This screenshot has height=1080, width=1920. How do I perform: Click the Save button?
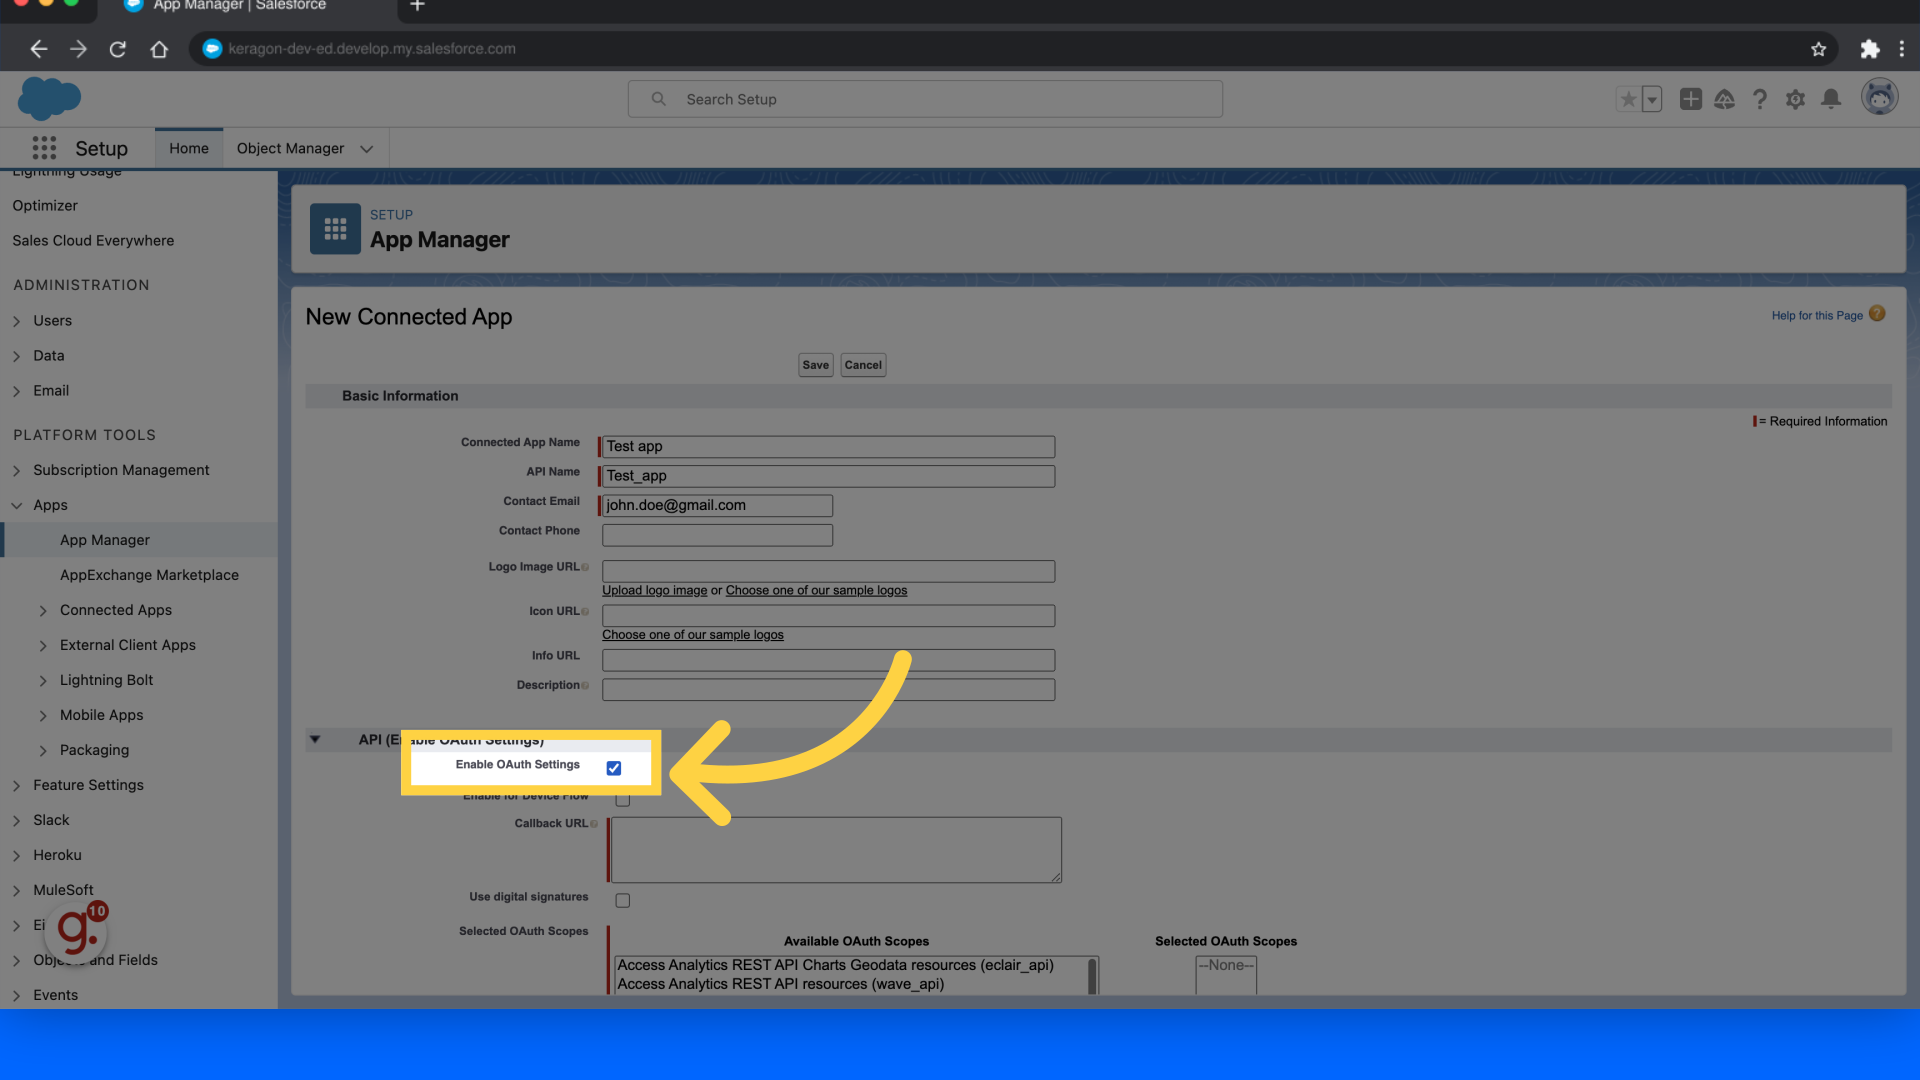click(816, 365)
